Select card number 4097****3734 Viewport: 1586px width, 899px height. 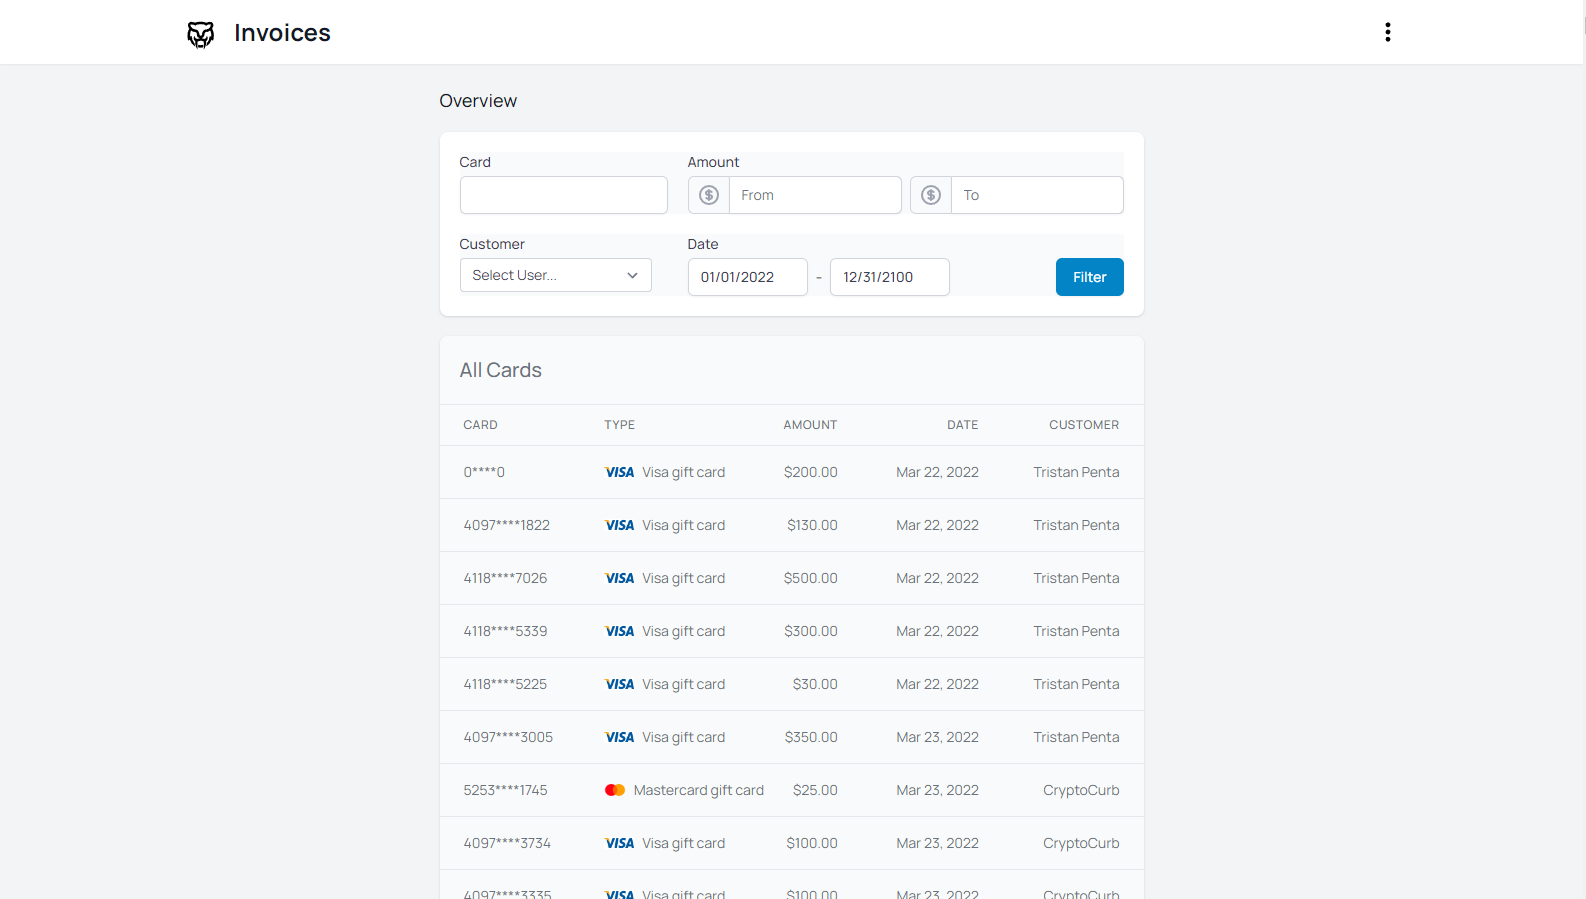507,843
